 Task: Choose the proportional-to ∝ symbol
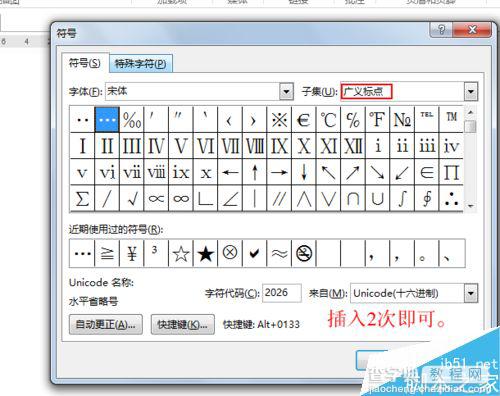click(x=156, y=198)
